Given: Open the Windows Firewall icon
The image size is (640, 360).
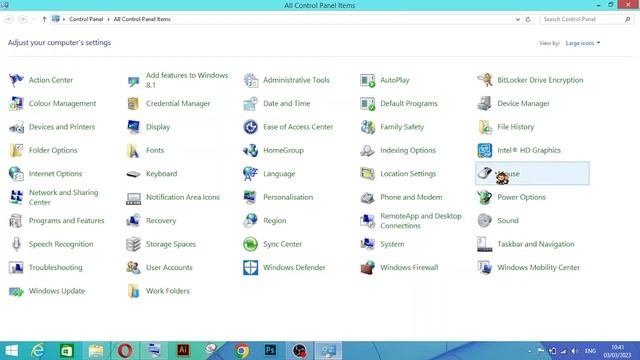Looking at the screenshot, I should coord(367,268).
